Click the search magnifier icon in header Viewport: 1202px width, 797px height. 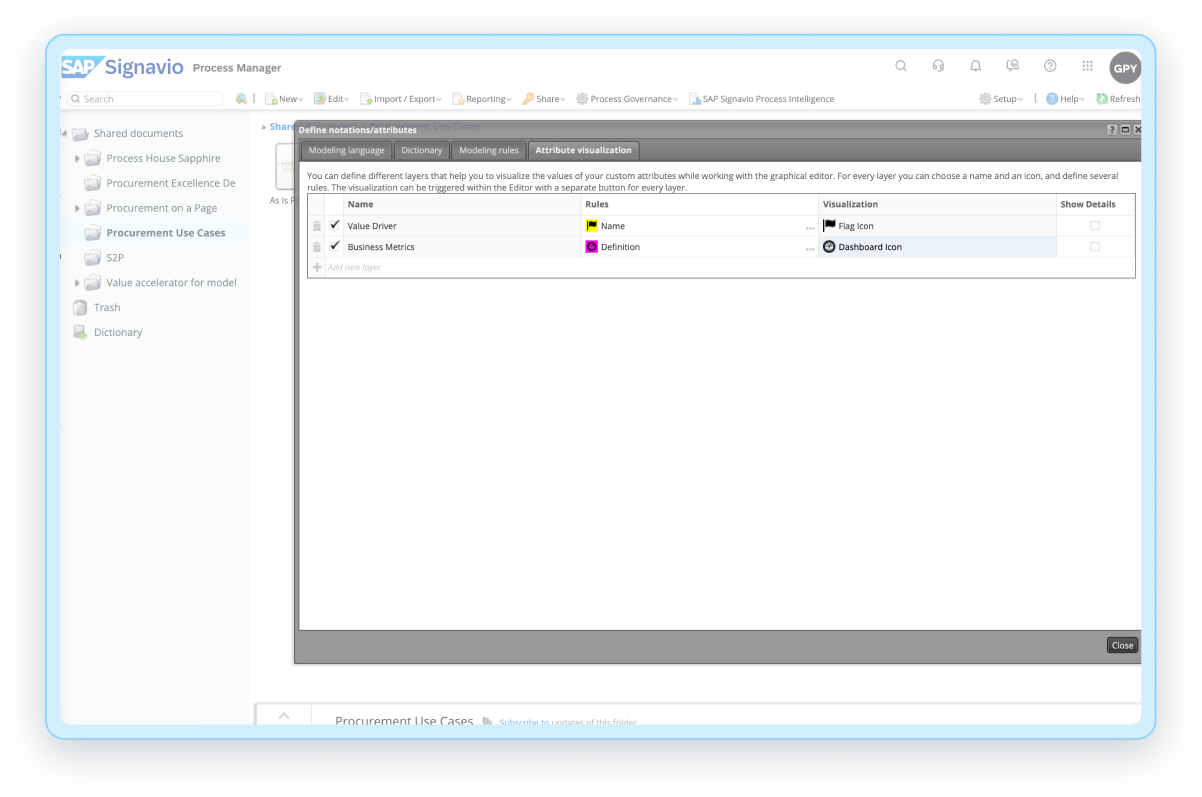(x=901, y=66)
